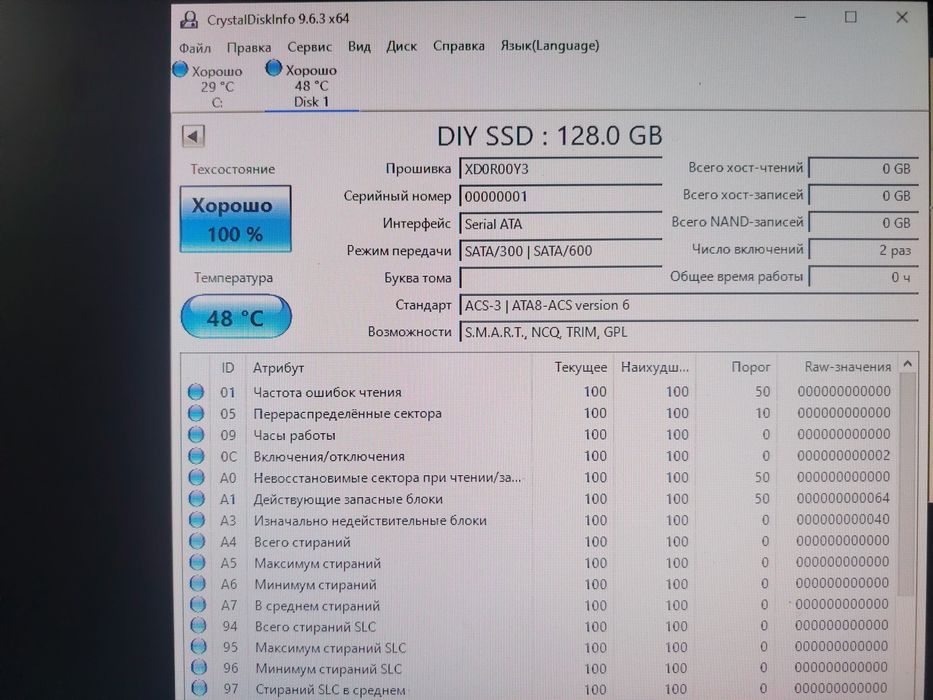Click the Всего хост-записей value field

click(x=863, y=196)
